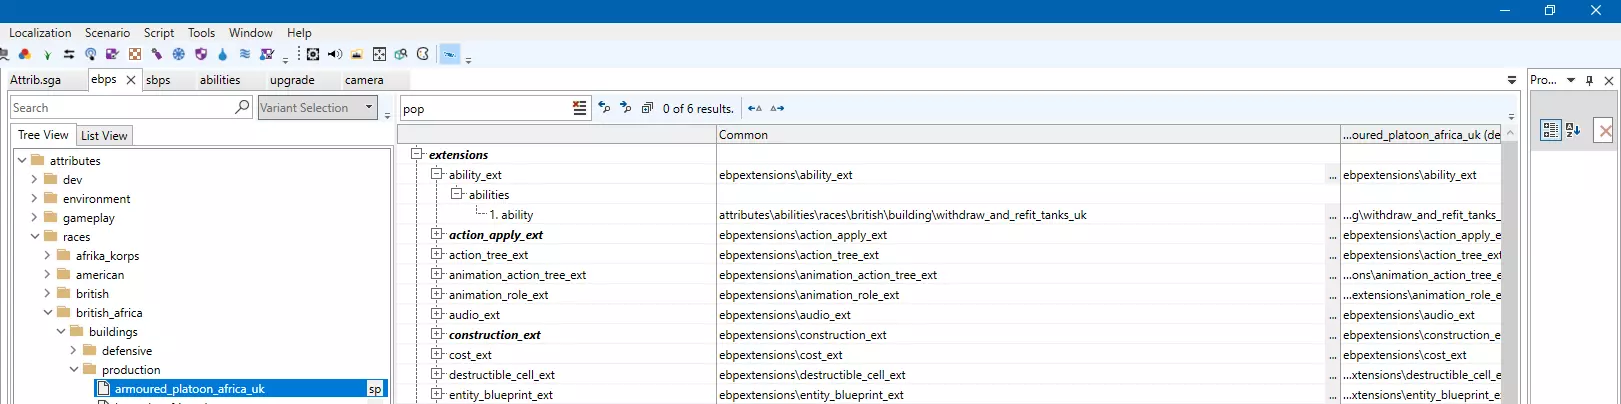Viewport: 1621px width, 404px height.
Task: Open the Variant Selection dropdown
Action: coord(369,107)
